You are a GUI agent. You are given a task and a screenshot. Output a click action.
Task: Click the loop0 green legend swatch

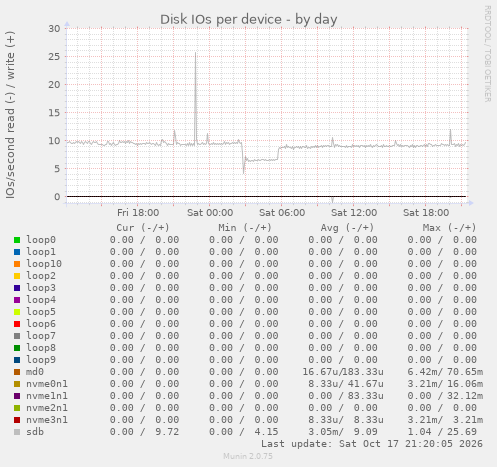[x=17, y=240]
